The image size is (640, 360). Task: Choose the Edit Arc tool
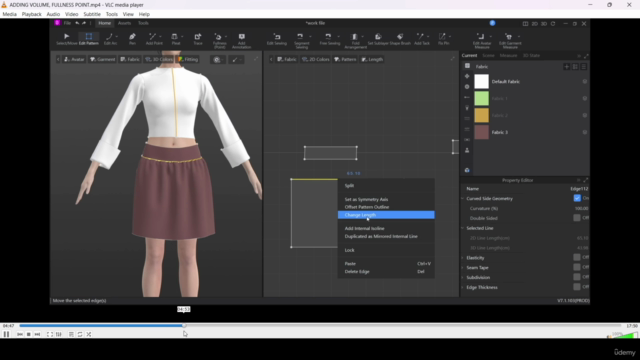coord(109,39)
